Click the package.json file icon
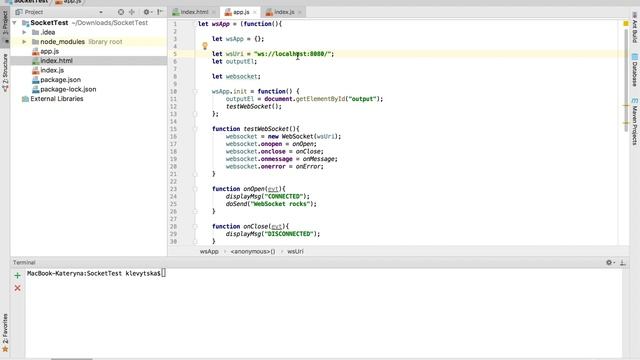Screen dimensions: 640x360 [x=36, y=80]
